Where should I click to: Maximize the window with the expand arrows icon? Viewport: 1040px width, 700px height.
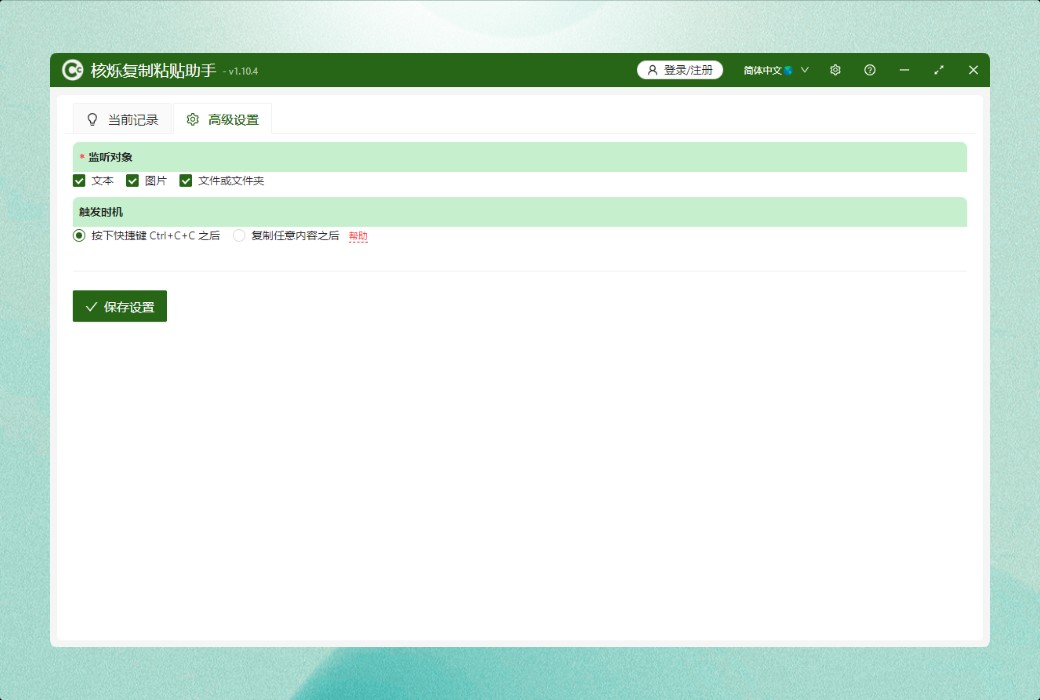point(939,70)
